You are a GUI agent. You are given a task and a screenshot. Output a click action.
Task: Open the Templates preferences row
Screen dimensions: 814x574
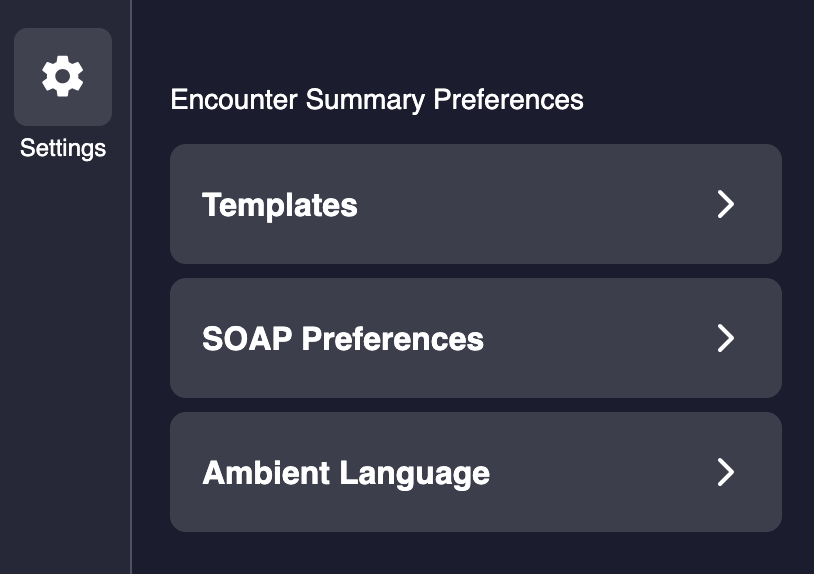[475, 204]
